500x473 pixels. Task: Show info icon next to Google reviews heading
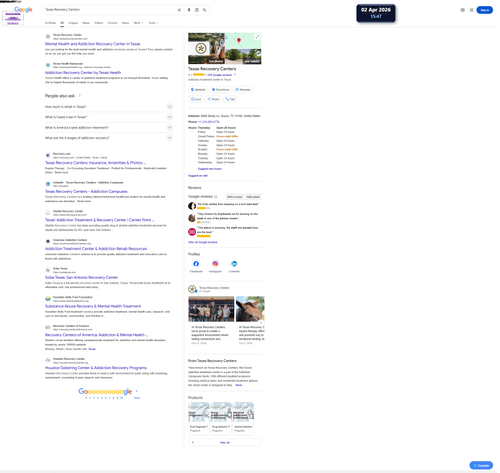[x=216, y=197]
